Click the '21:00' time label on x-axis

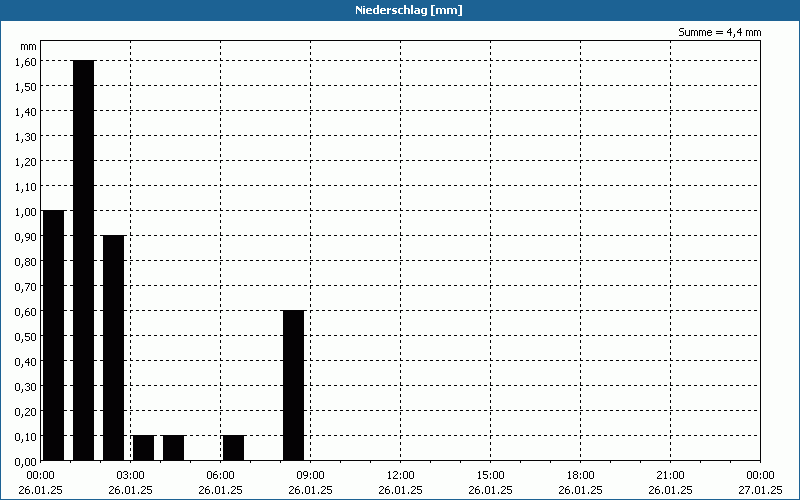[670, 475]
